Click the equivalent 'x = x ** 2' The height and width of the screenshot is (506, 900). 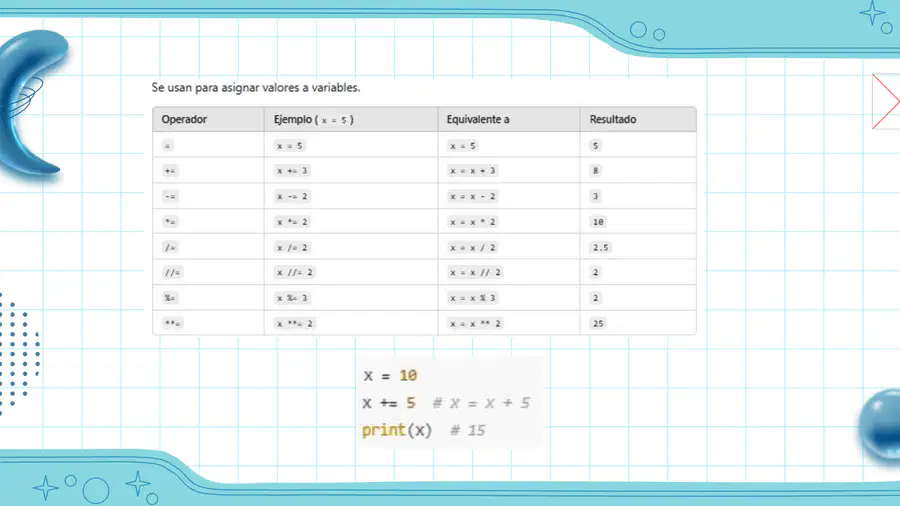click(475, 324)
